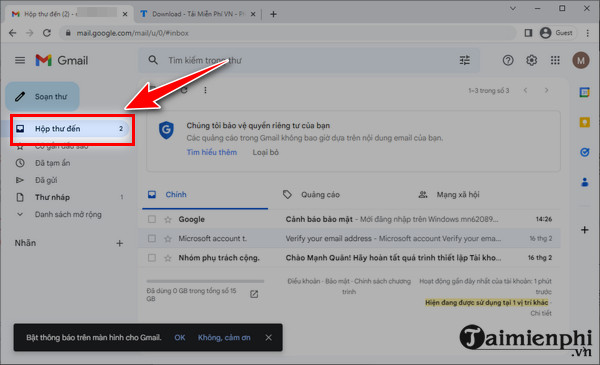The width and height of the screenshot is (600, 365).
Task: Star the Nhóm phụ trách cộng email
Action: click(x=168, y=258)
